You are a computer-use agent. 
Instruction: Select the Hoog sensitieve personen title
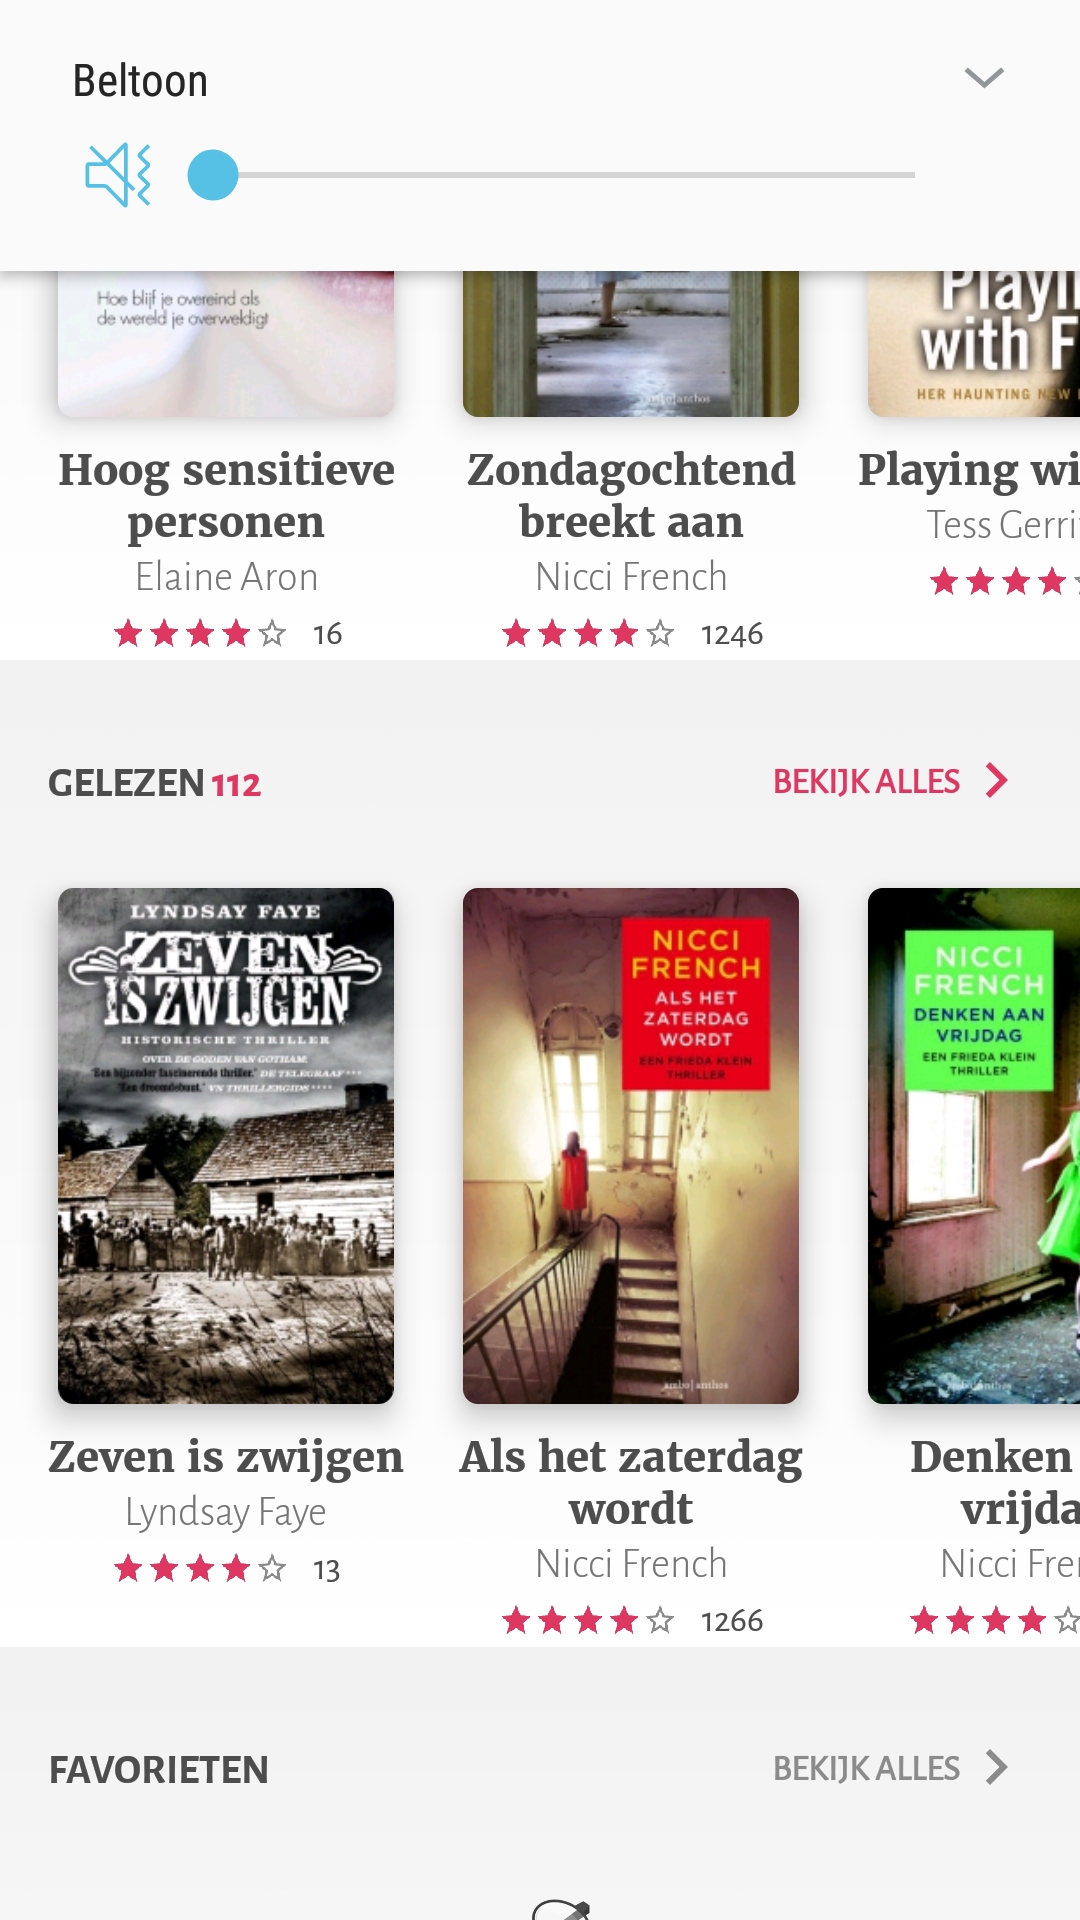click(226, 496)
